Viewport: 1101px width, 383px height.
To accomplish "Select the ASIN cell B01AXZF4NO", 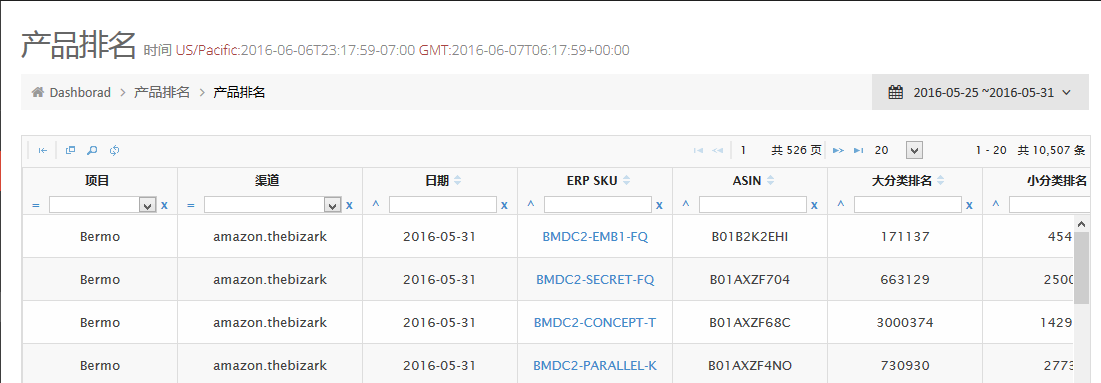I will click(750, 365).
